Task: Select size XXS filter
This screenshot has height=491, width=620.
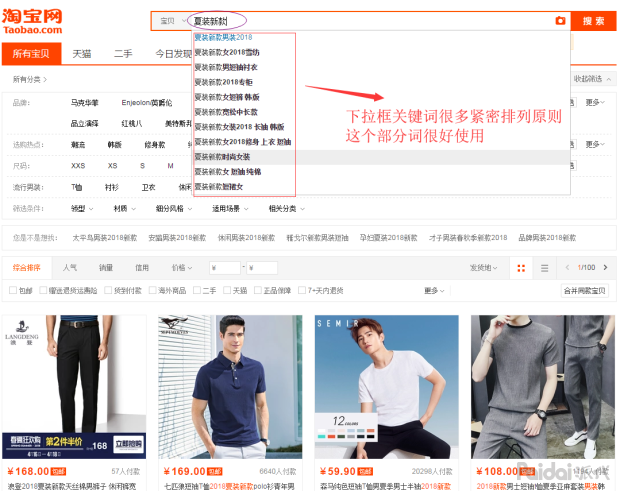Action: [x=78, y=166]
